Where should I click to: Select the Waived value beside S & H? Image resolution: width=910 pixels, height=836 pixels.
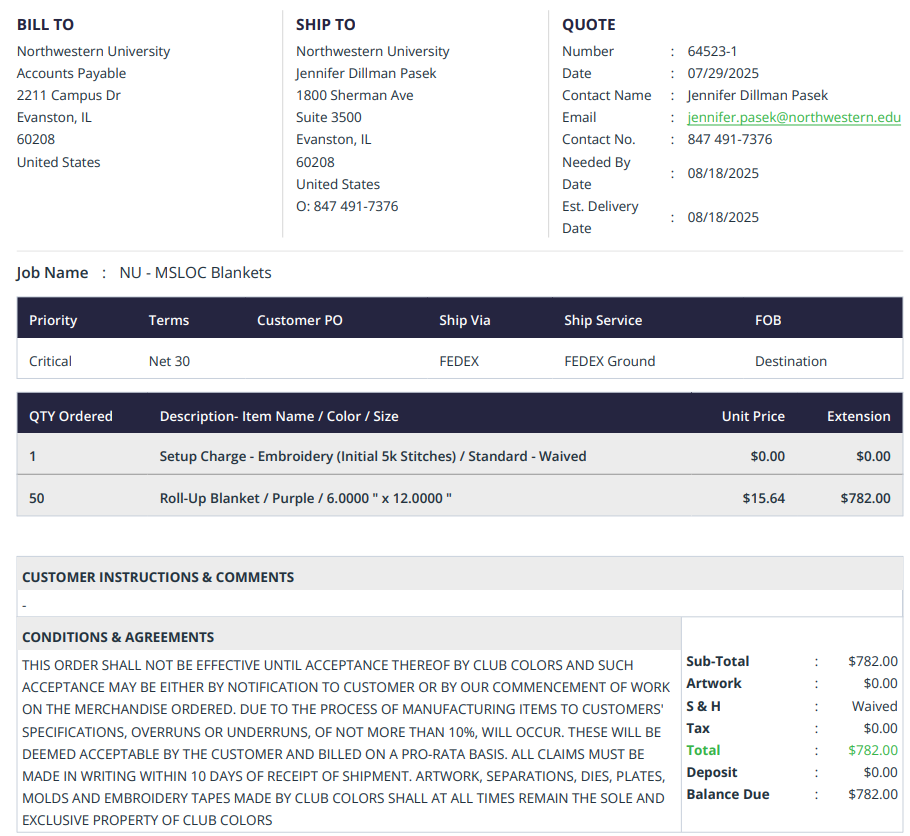coord(874,706)
